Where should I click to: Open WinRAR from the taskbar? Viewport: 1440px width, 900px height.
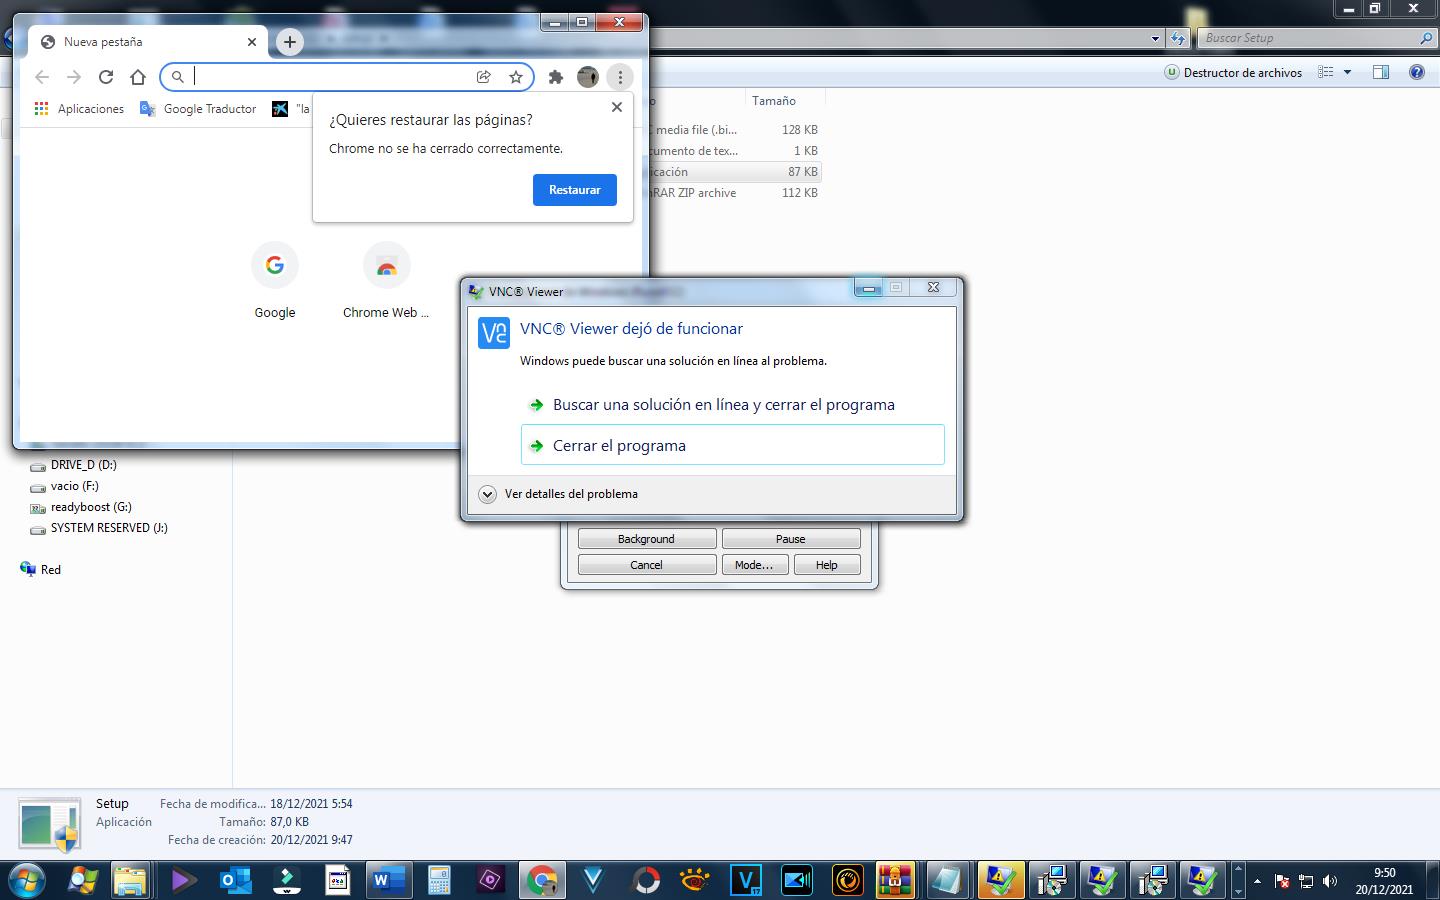(895, 880)
